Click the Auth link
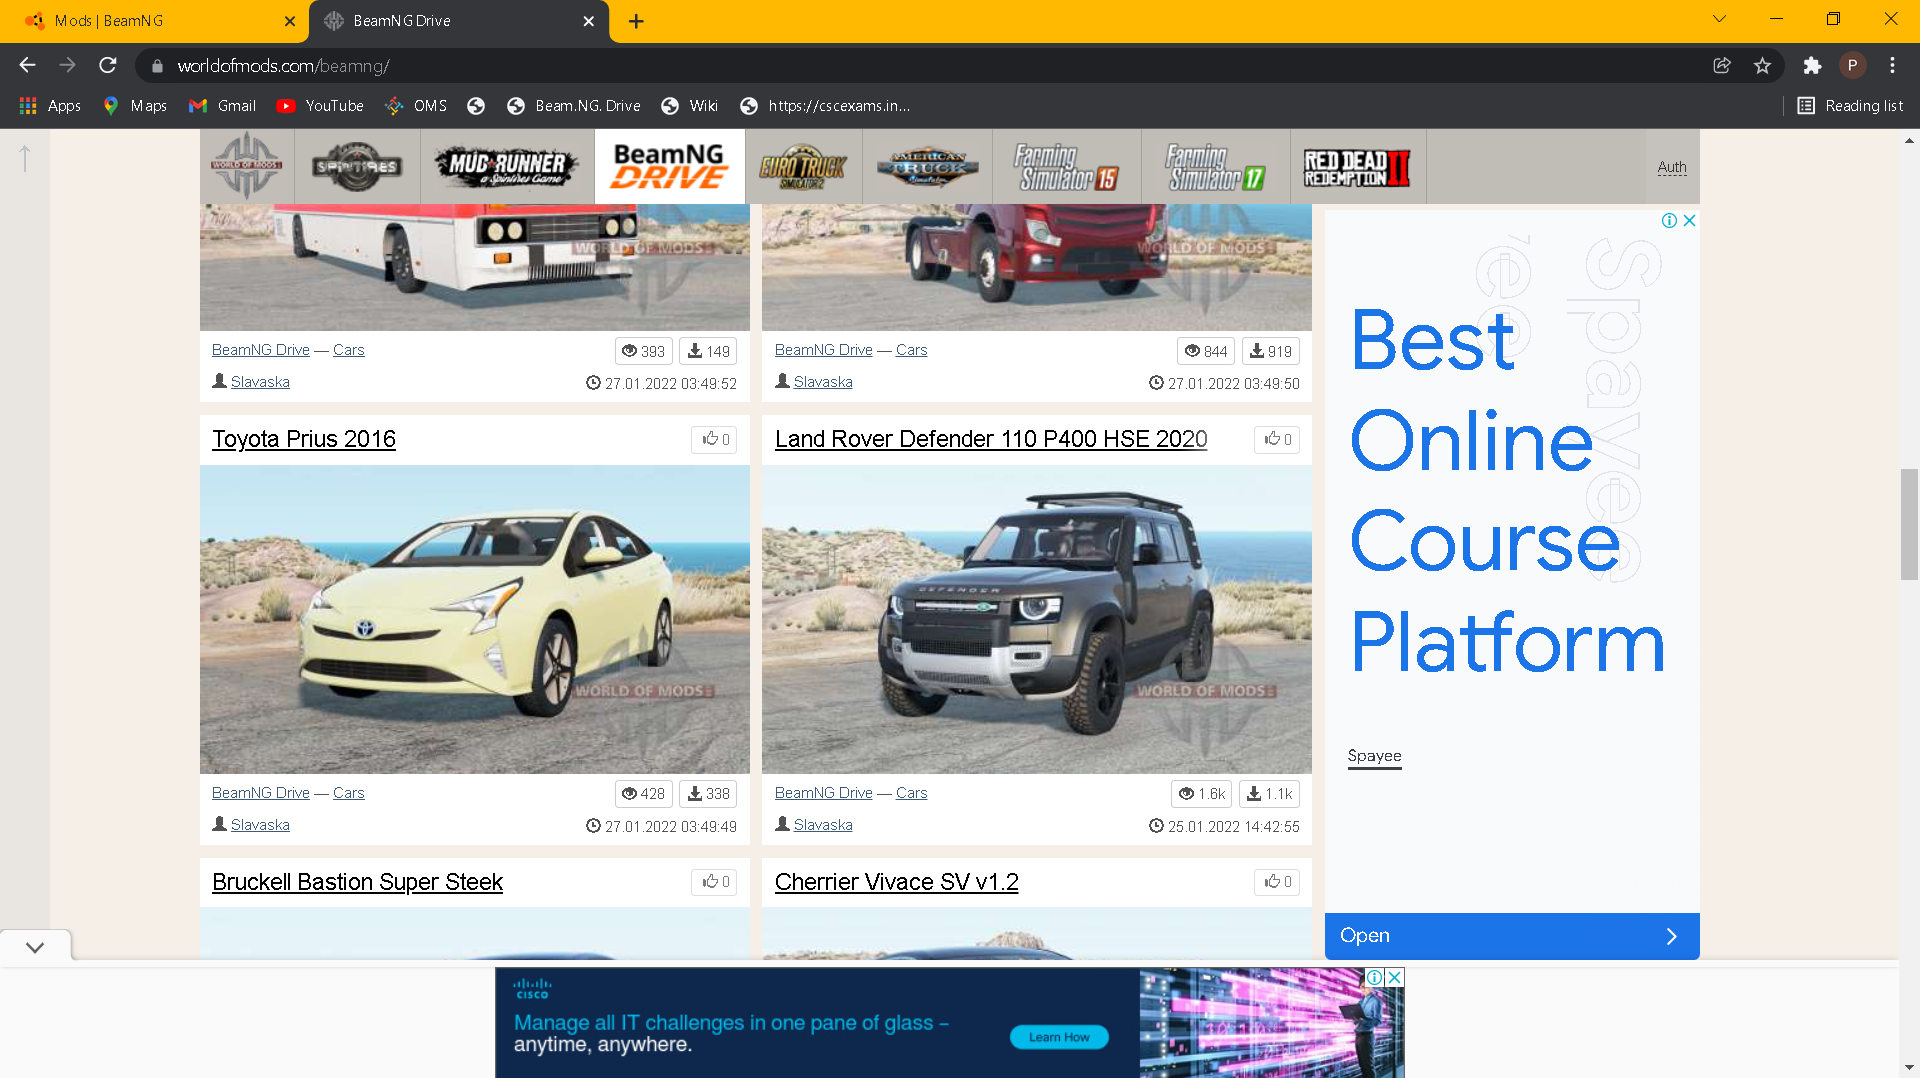 point(1672,167)
